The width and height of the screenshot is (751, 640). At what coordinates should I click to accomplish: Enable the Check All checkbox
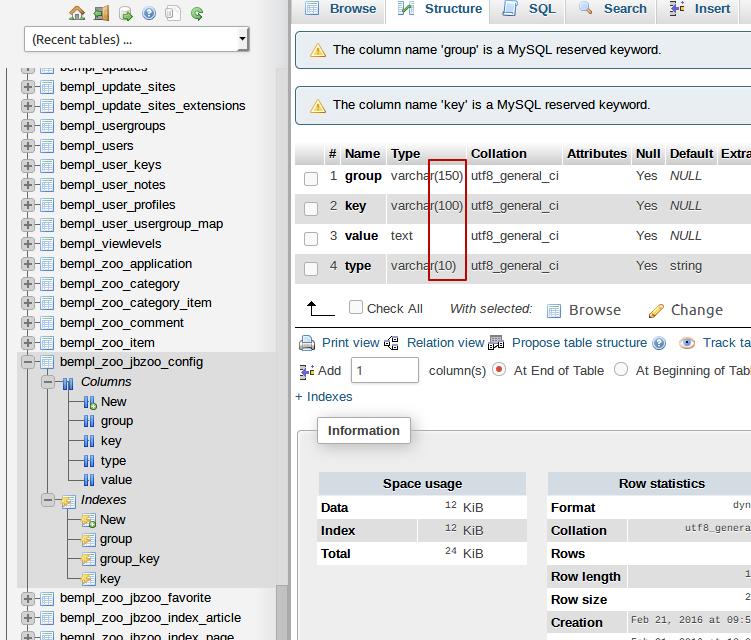[356, 308]
